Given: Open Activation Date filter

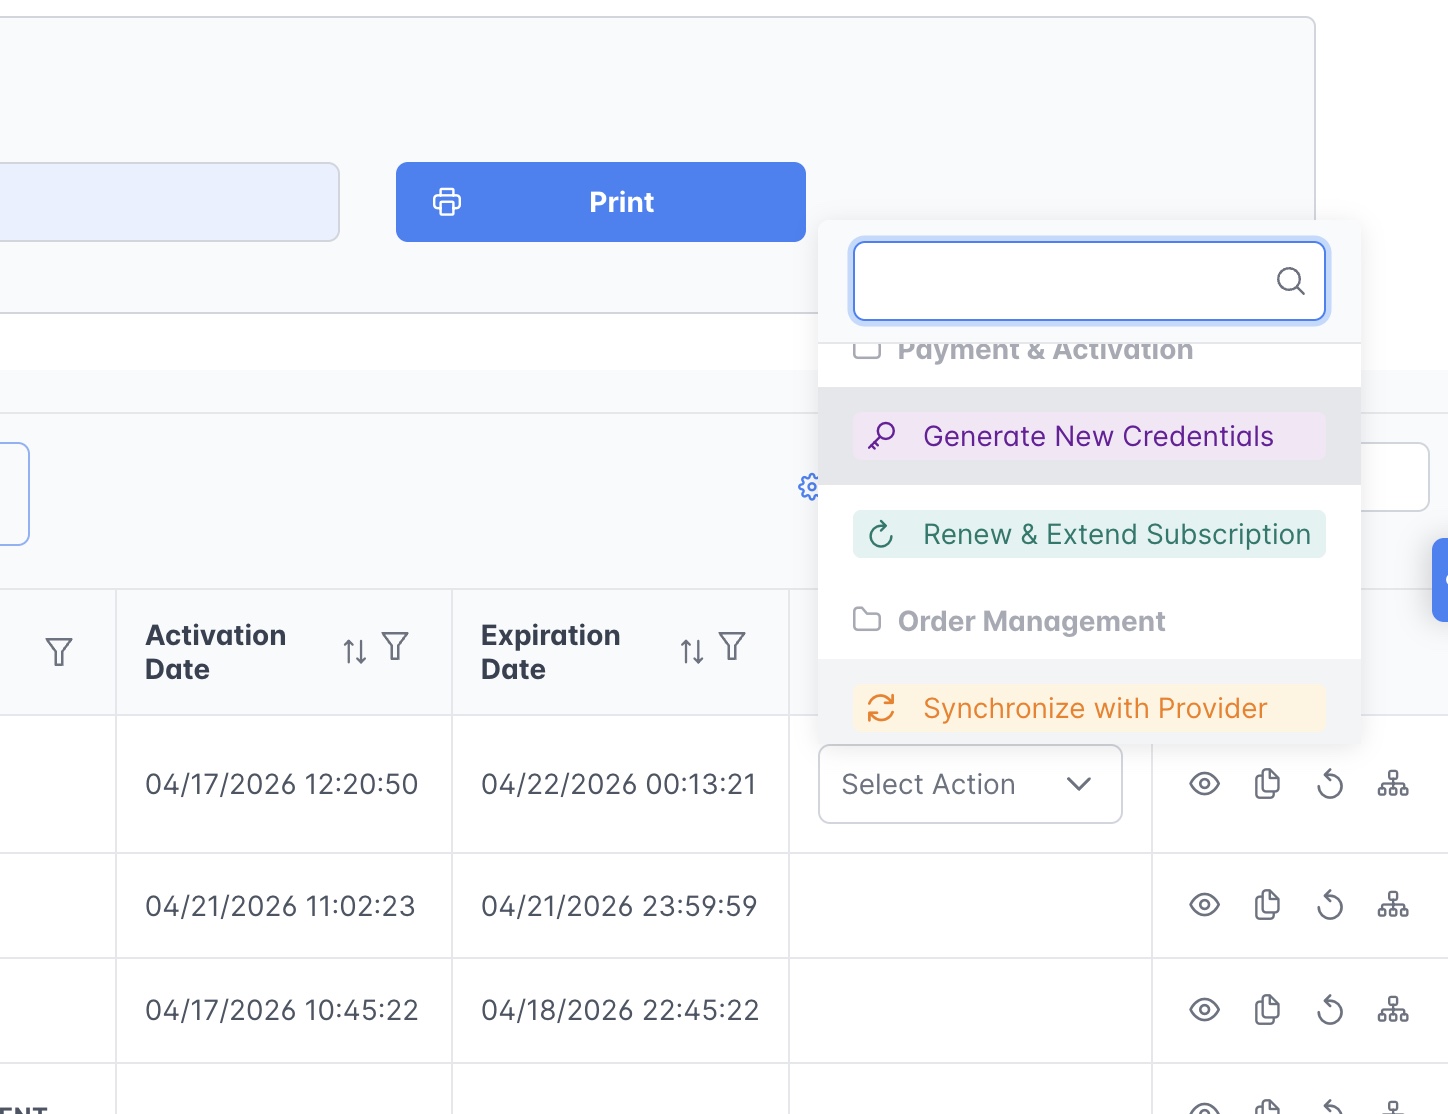Looking at the screenshot, I should tap(396, 647).
